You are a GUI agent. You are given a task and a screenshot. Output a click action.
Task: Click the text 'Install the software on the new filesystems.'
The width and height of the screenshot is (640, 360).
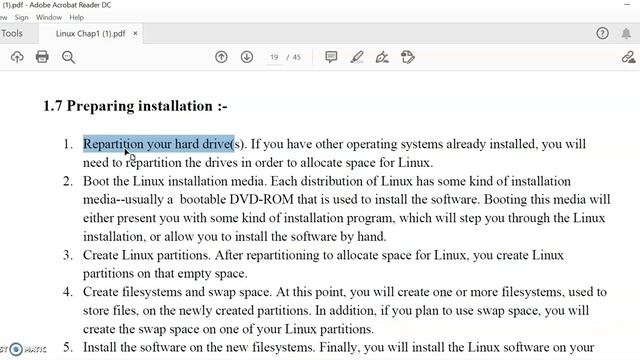[199, 347]
